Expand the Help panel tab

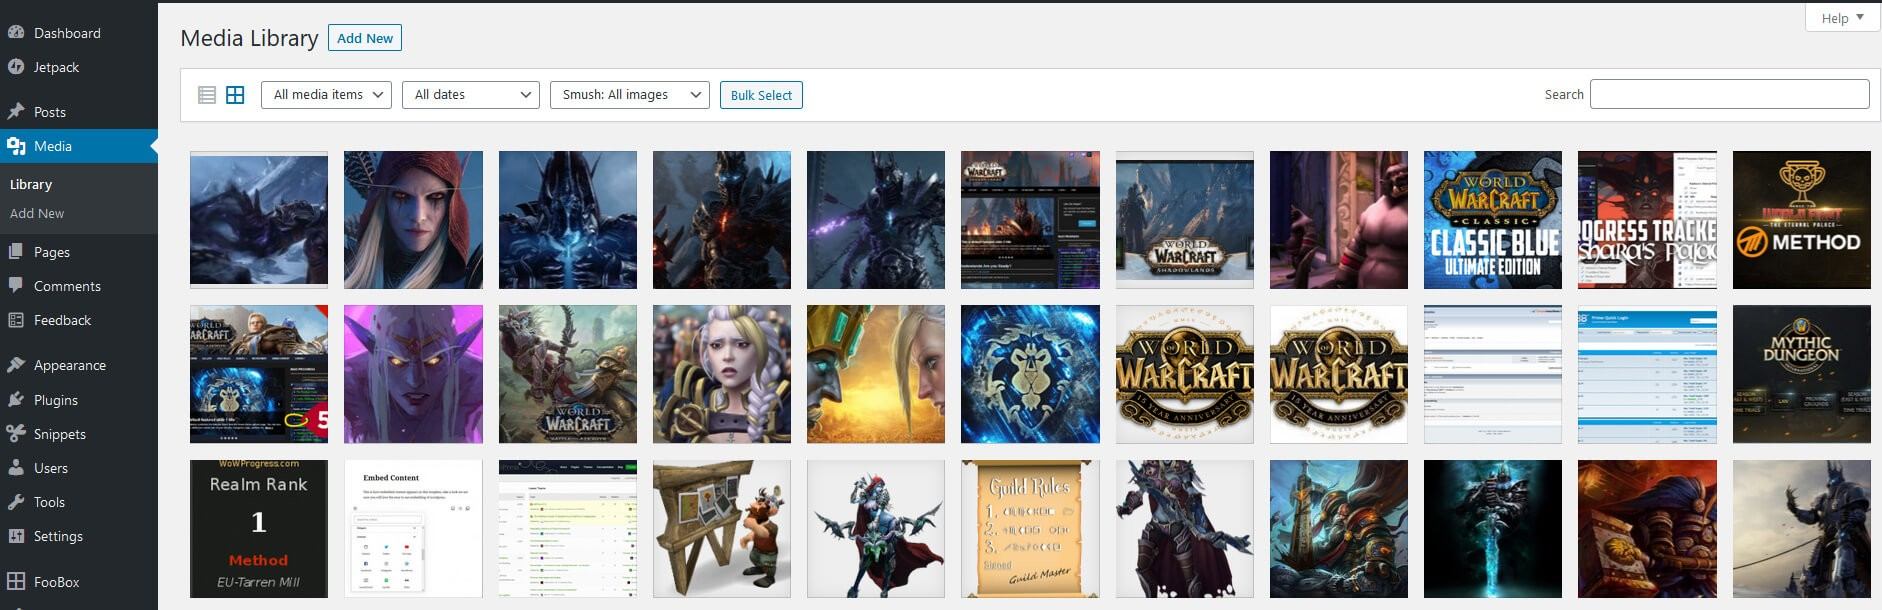coord(1842,18)
